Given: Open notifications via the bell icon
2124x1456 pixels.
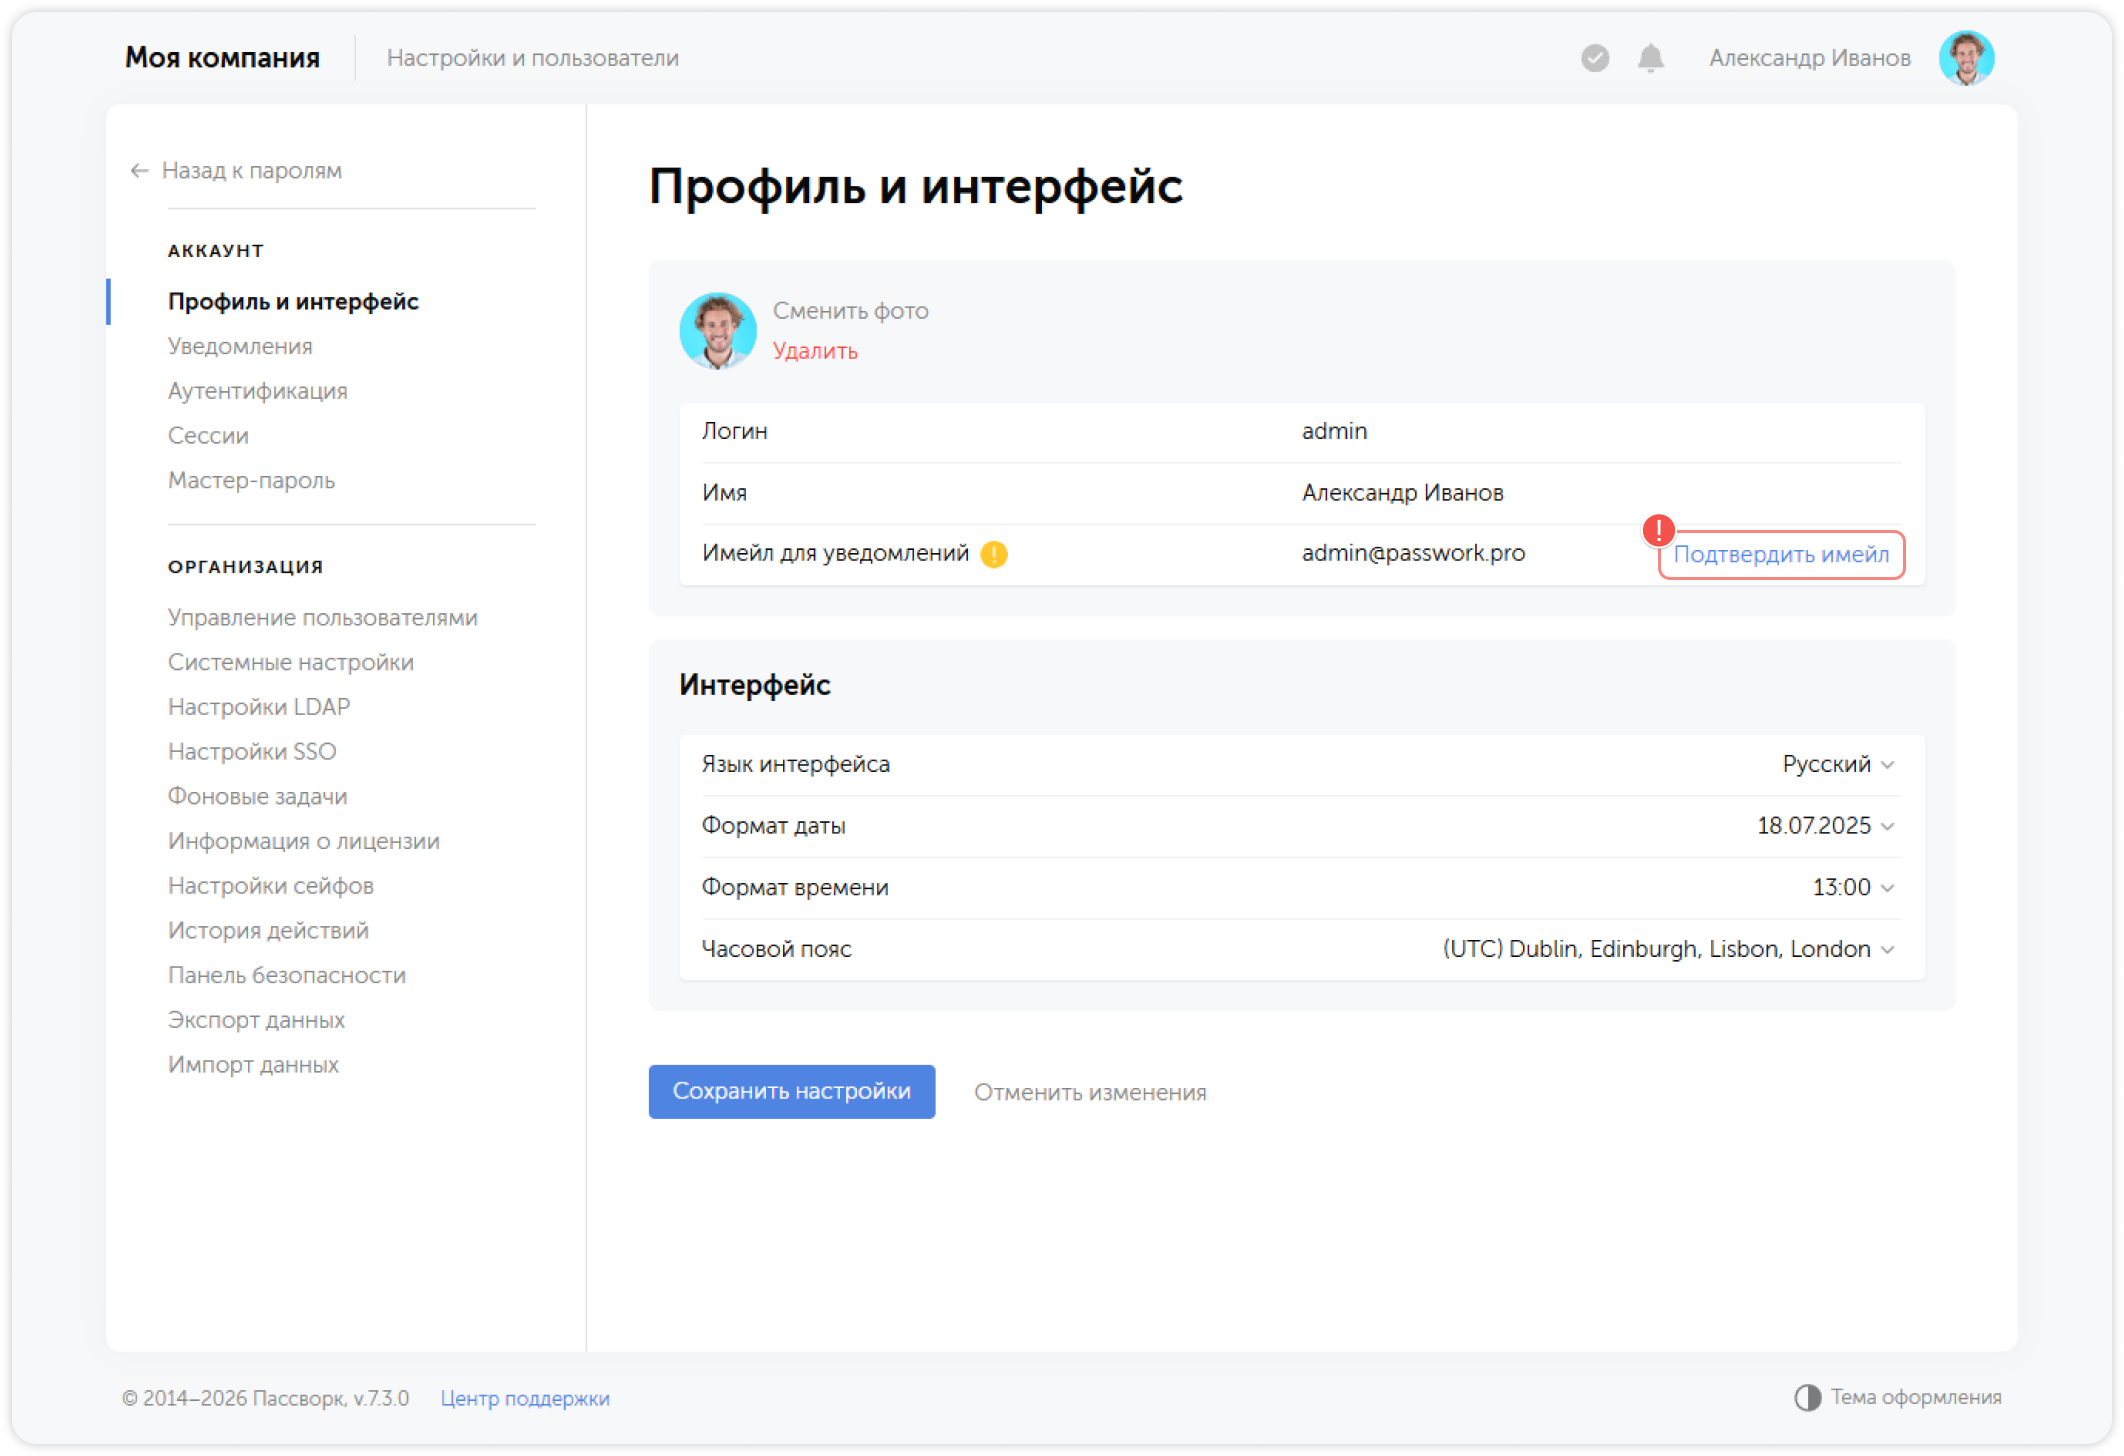Looking at the screenshot, I should (1649, 59).
